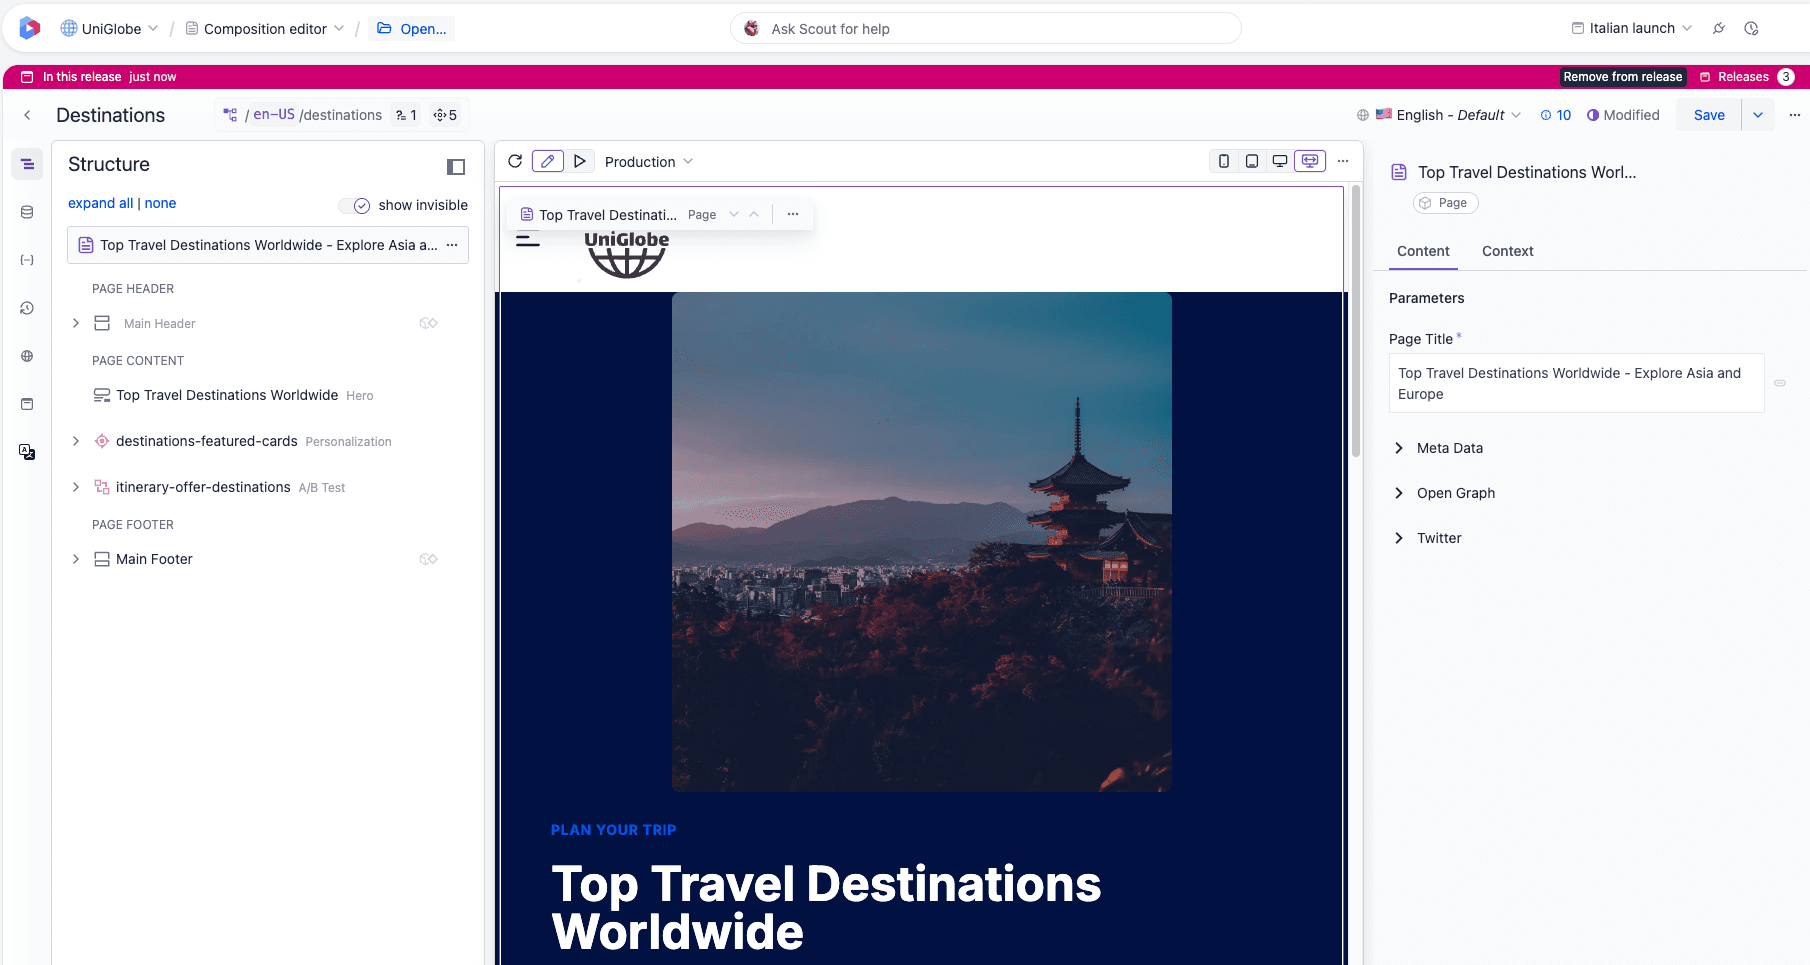Open the UniGlobe project menu
The image size is (1810, 965).
tap(109, 29)
